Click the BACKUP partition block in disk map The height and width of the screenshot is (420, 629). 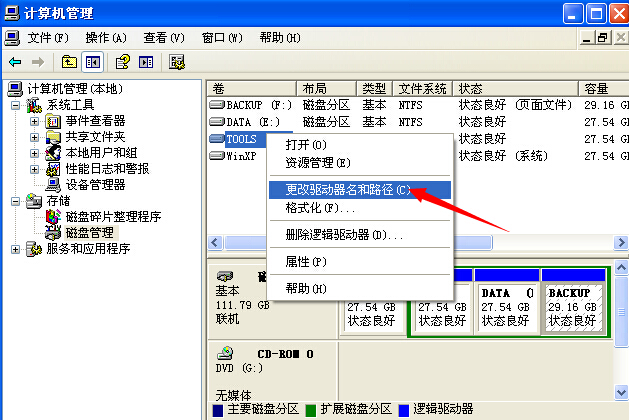(x=574, y=307)
